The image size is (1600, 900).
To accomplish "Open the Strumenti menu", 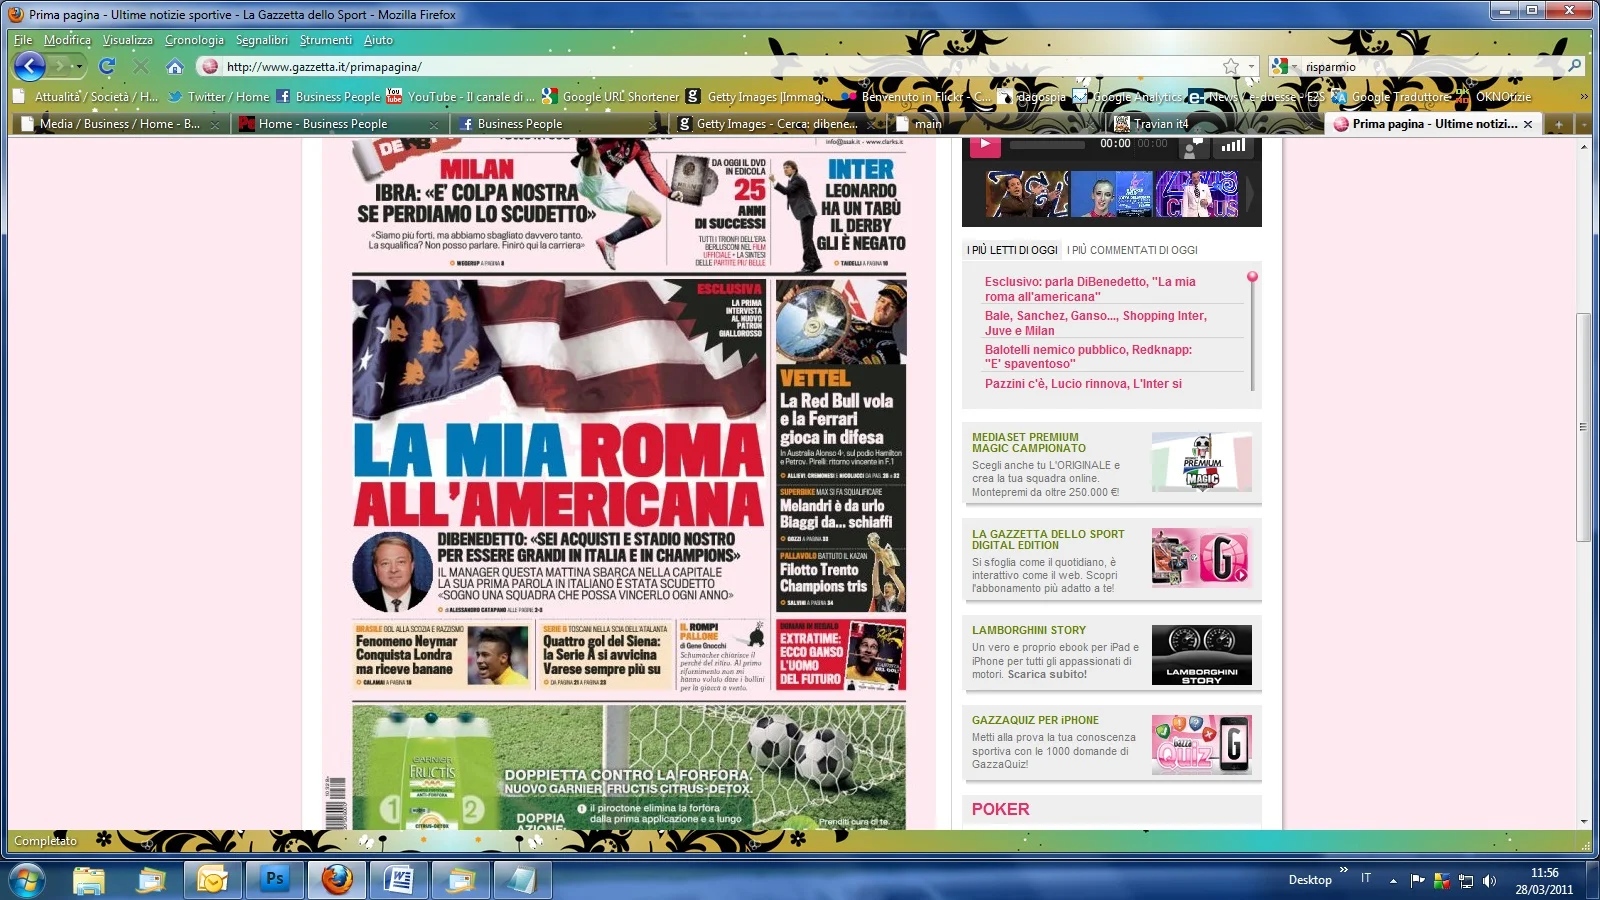I will (x=326, y=40).
